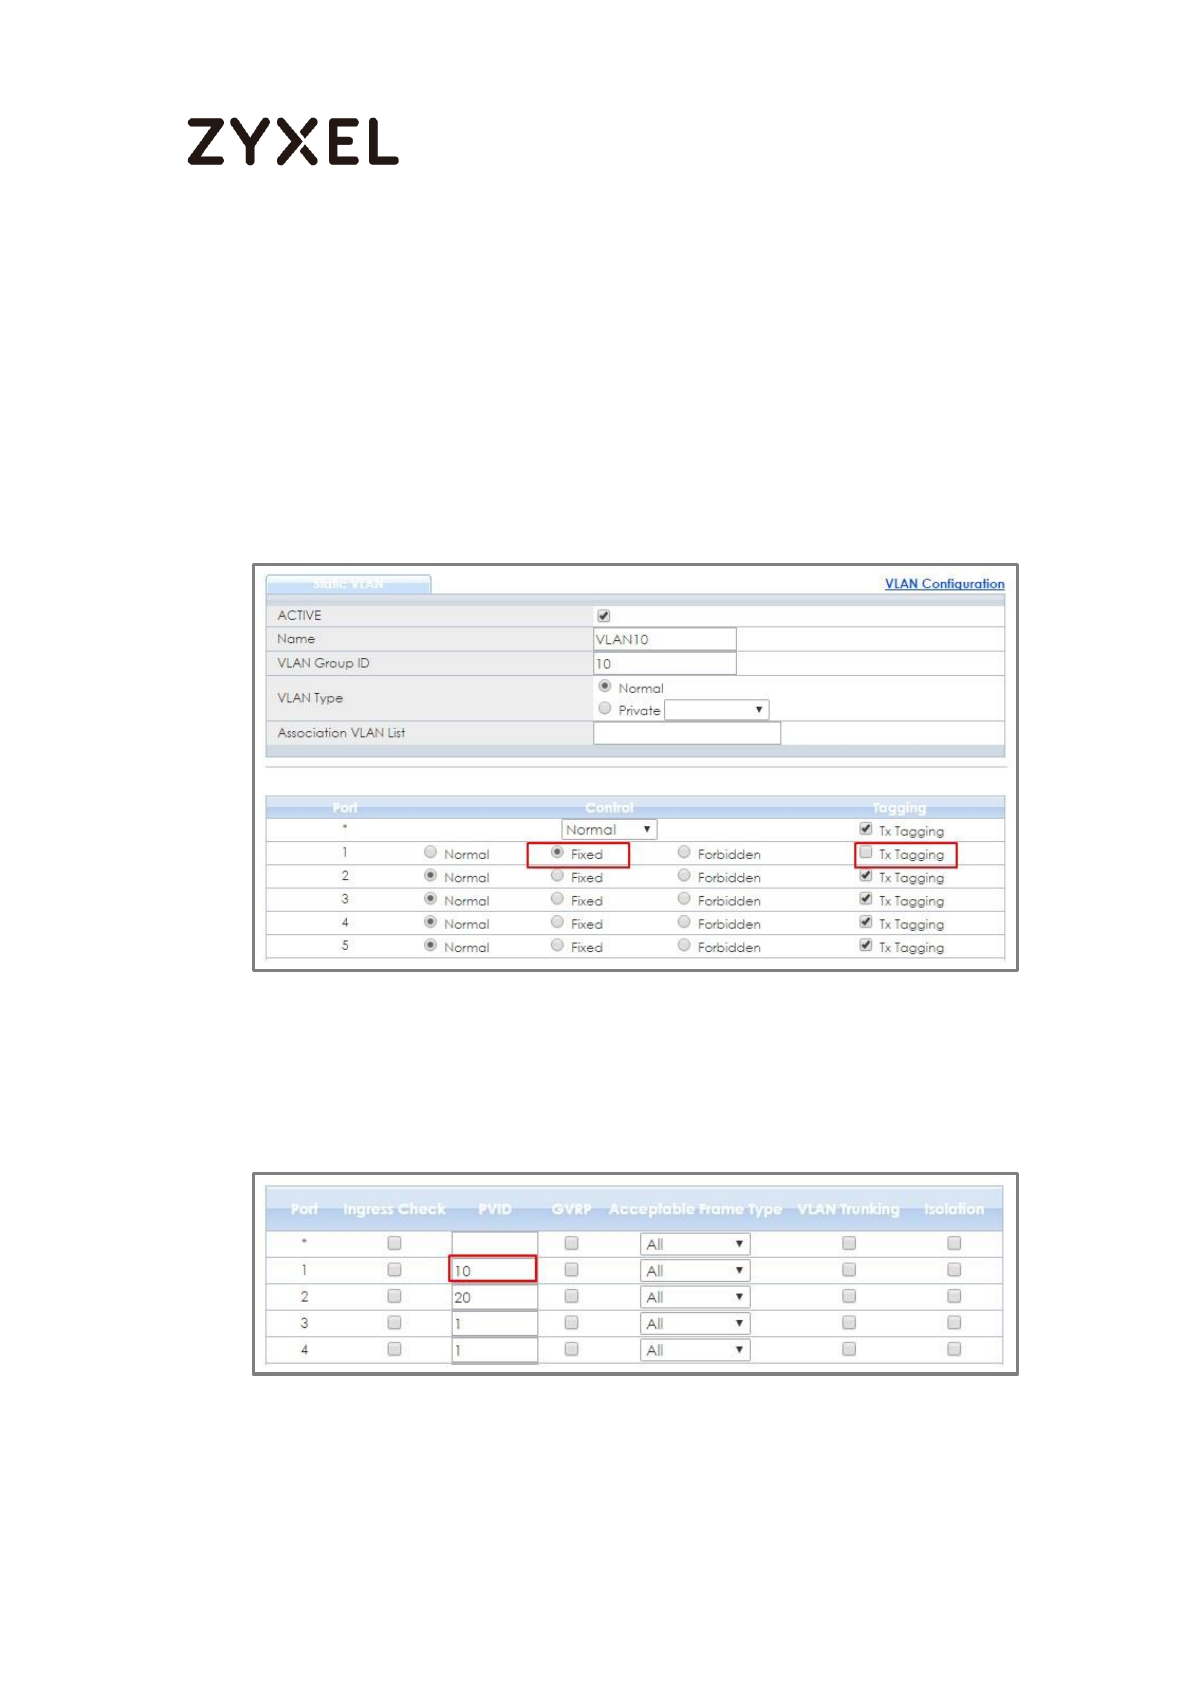Click the VLAN Name input field
This screenshot has height=1684, width=1191.
click(x=664, y=640)
